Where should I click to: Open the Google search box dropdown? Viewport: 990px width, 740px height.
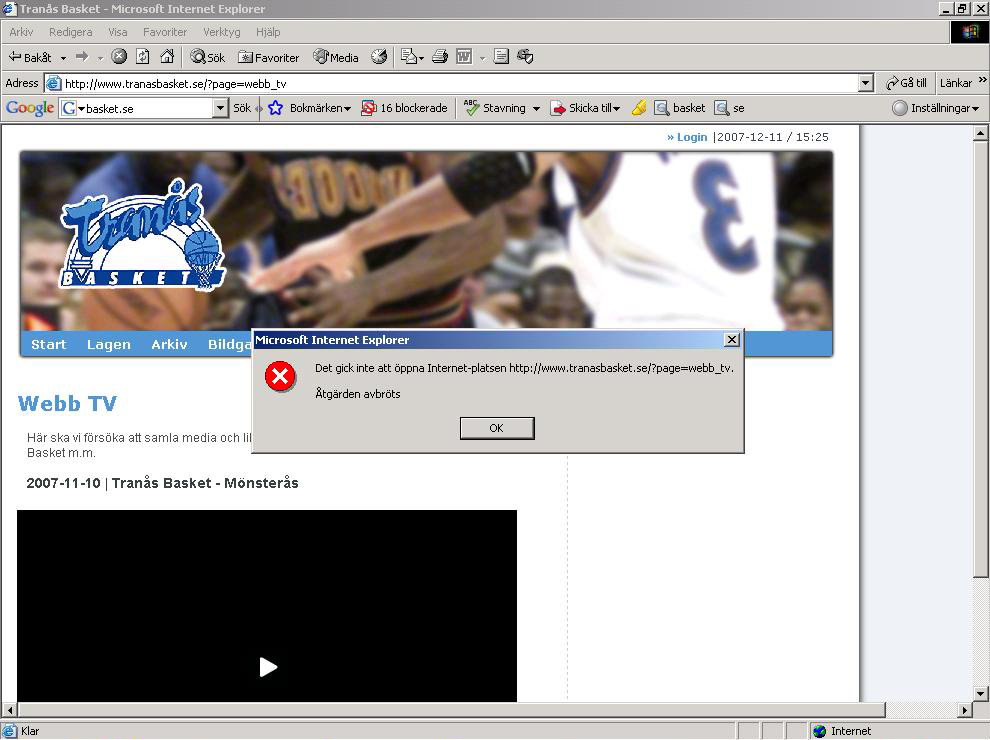(x=220, y=108)
